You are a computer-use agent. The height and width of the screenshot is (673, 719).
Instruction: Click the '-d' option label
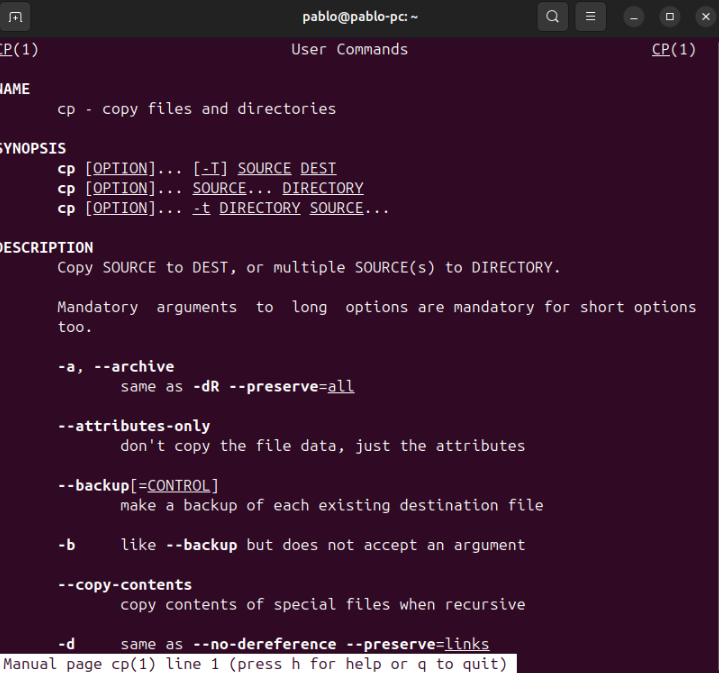pyautogui.click(x=66, y=644)
